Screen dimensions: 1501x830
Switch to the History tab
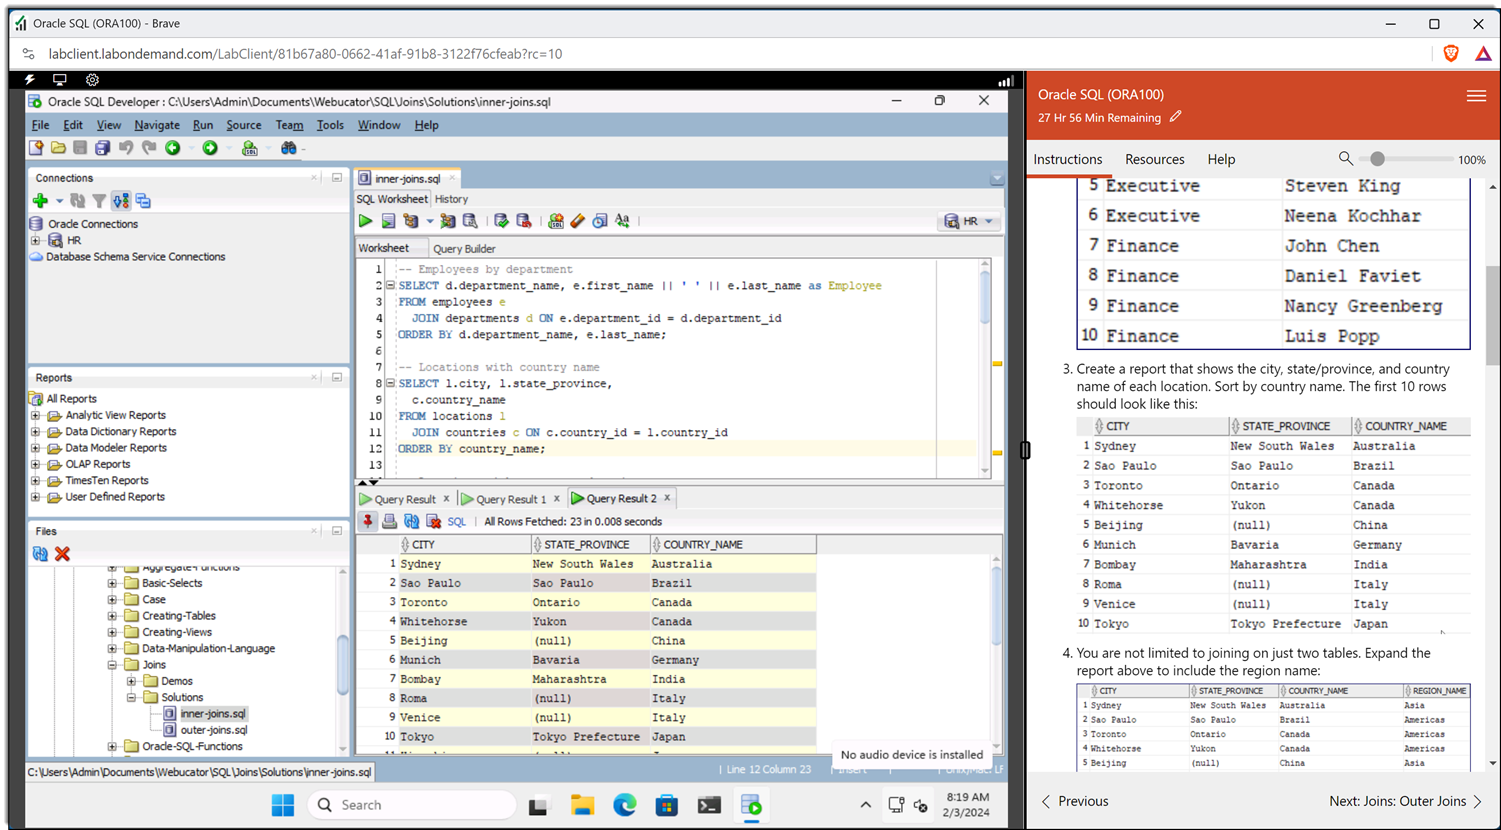(x=451, y=199)
